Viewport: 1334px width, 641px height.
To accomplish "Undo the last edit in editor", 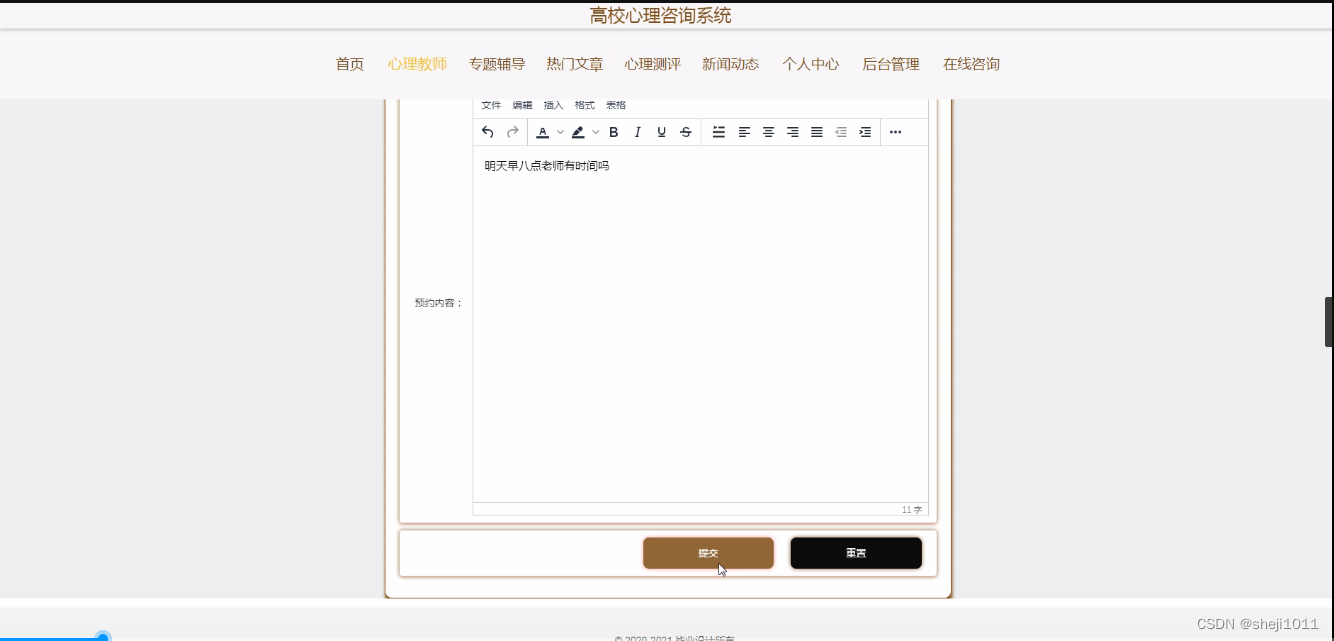I will coord(488,132).
